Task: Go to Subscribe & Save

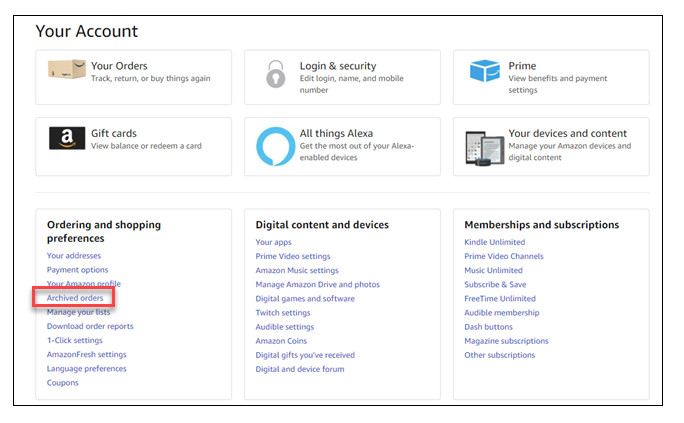Action: pyautogui.click(x=495, y=284)
